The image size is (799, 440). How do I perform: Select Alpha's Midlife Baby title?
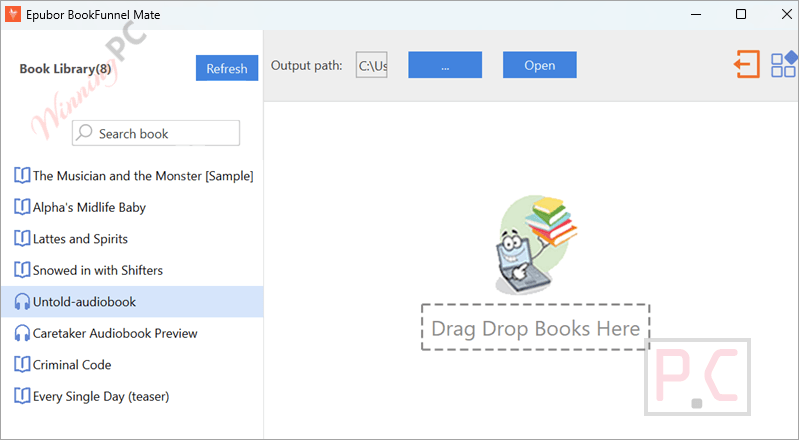click(89, 208)
